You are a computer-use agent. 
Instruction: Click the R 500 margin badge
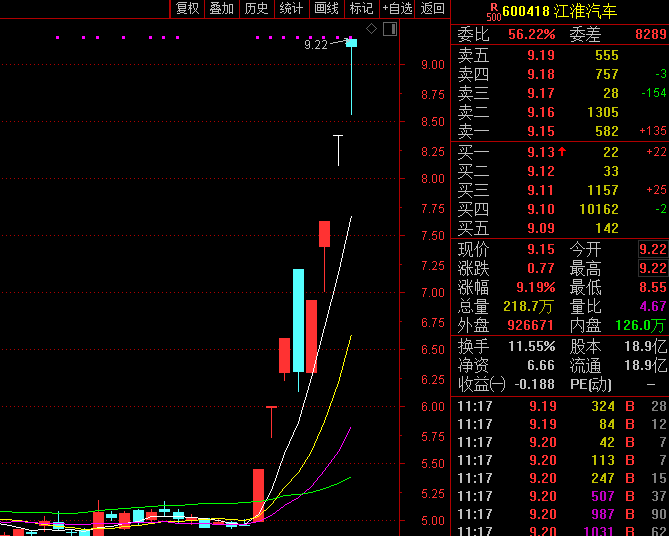(x=493, y=12)
